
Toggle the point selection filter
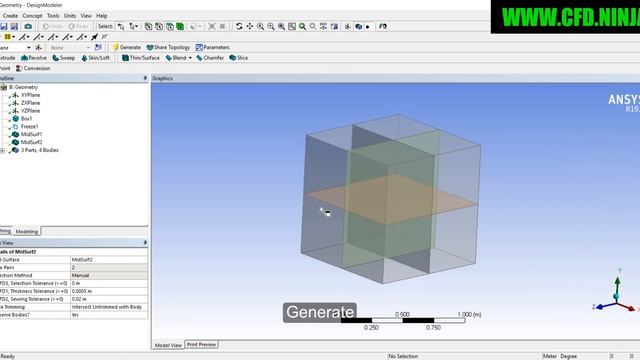148,27
